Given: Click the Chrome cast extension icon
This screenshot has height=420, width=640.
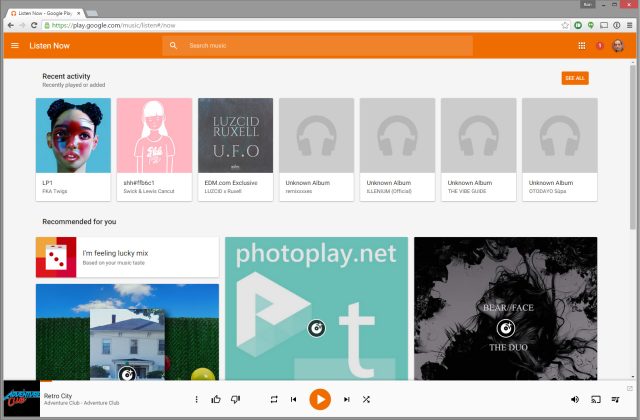Looking at the screenshot, I should pos(604,25).
